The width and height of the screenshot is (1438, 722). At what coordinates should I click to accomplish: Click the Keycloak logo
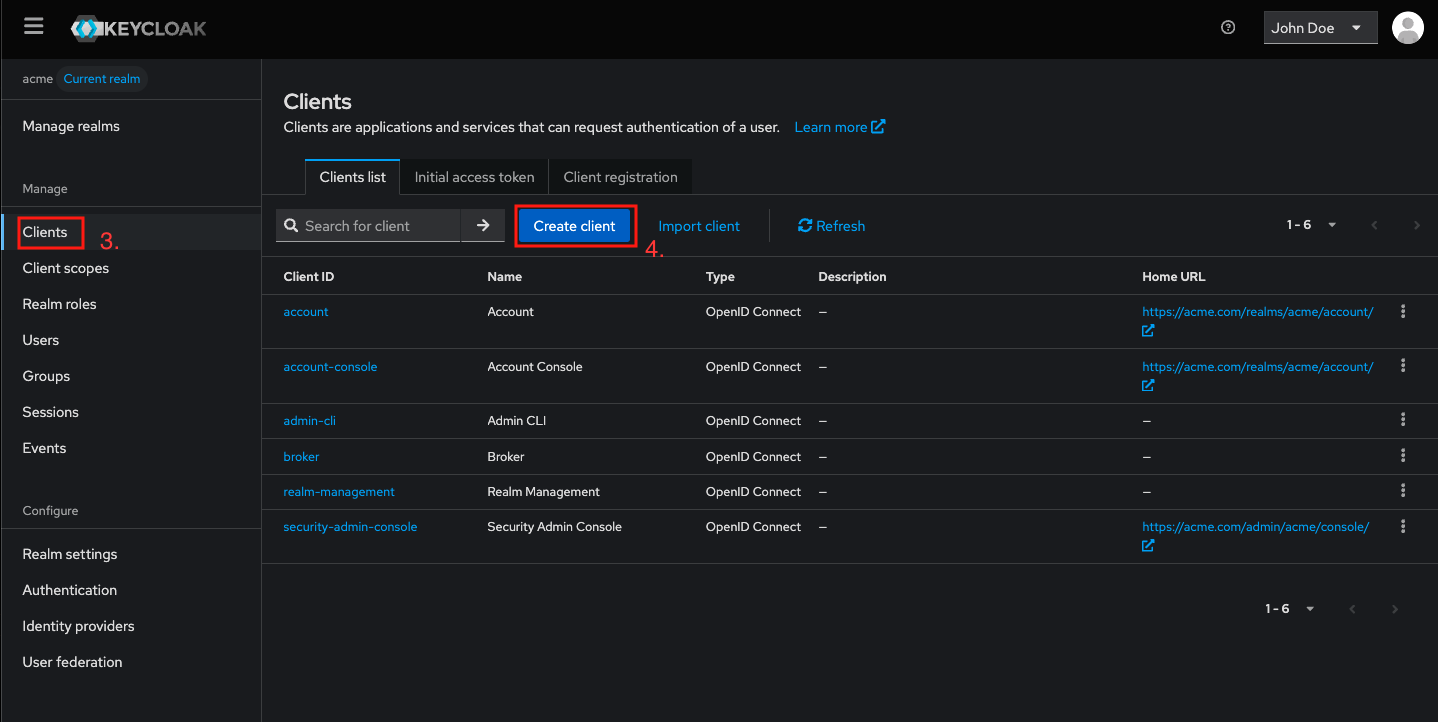(138, 27)
